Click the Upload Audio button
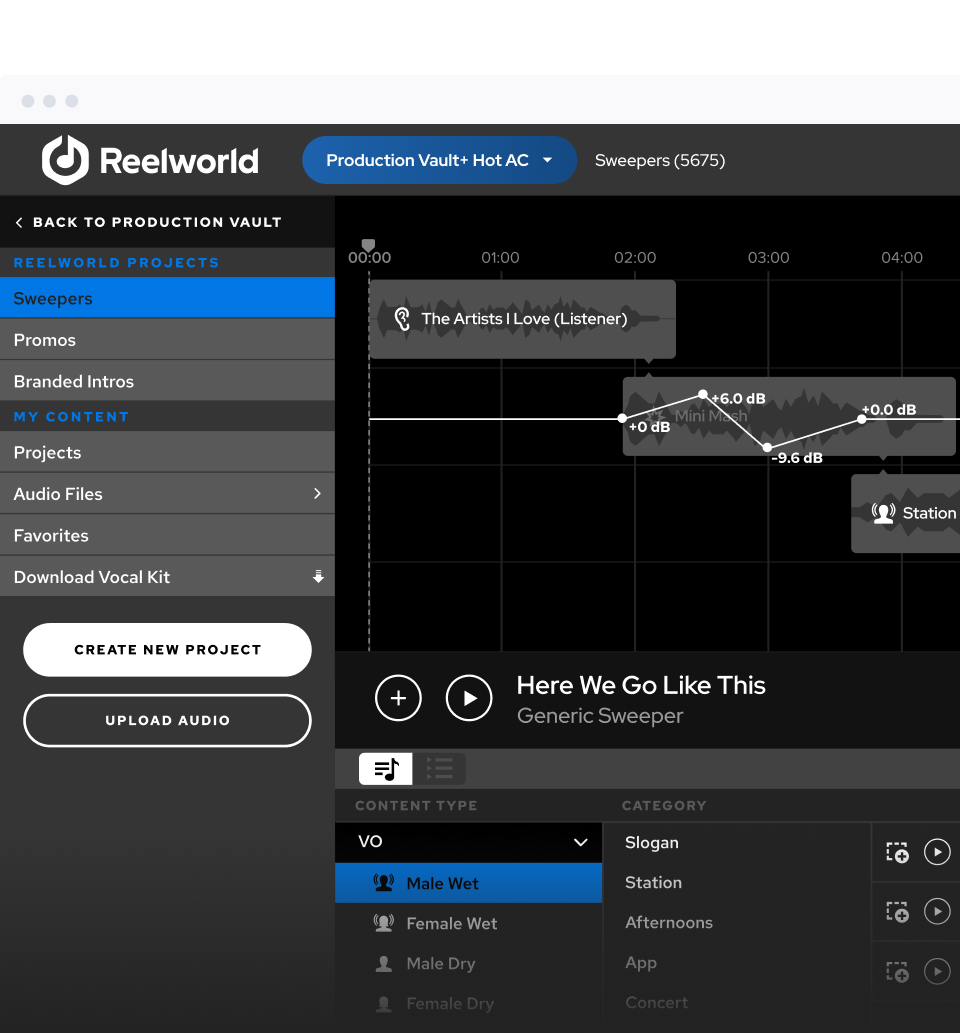 (167, 720)
